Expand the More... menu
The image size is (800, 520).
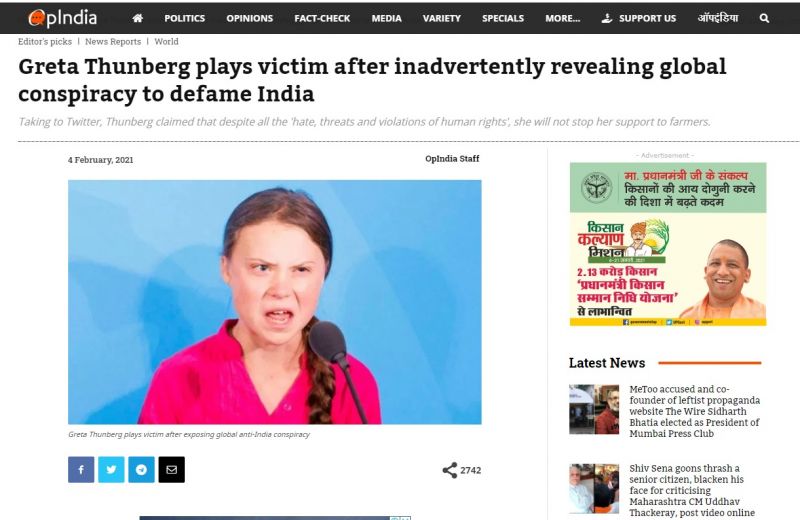pos(562,18)
